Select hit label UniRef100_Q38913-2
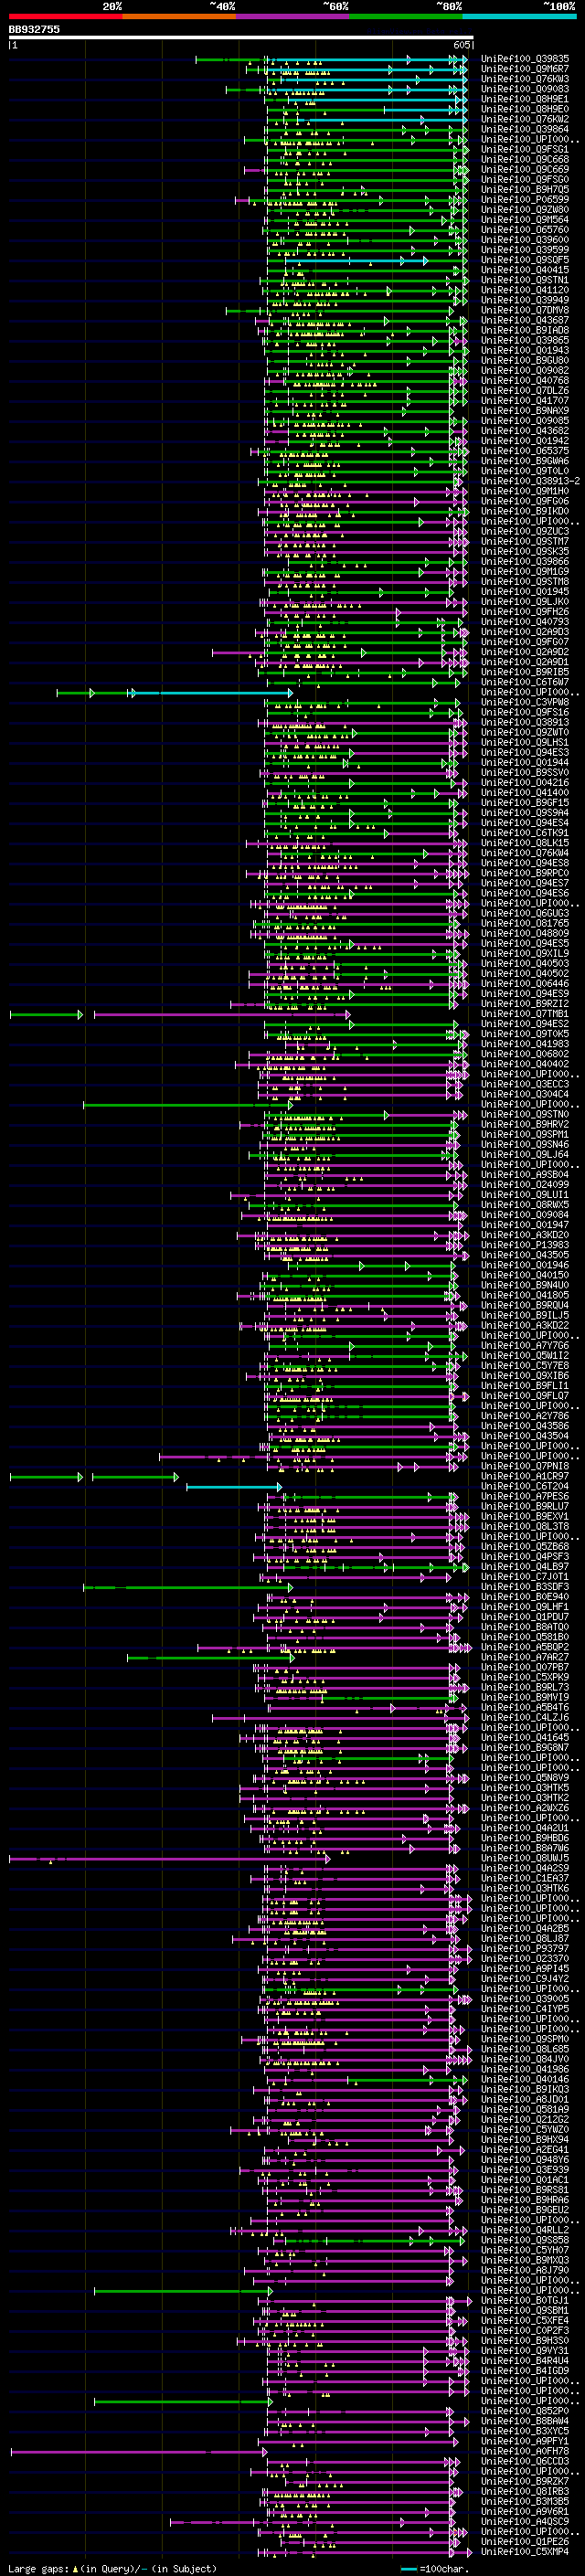Image resolution: width=585 pixels, height=2576 pixels. pyautogui.click(x=530, y=481)
